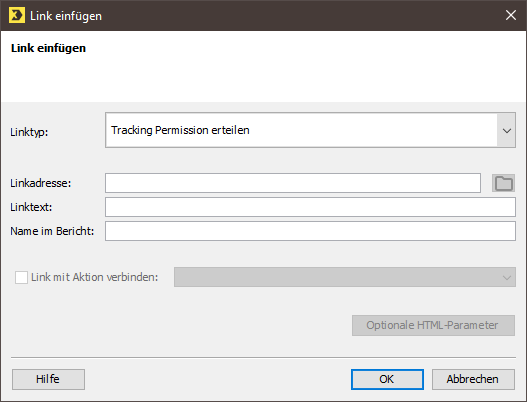527x402 pixels.
Task: Focus the 'Name im Bericht' input field
Action: click(x=310, y=231)
